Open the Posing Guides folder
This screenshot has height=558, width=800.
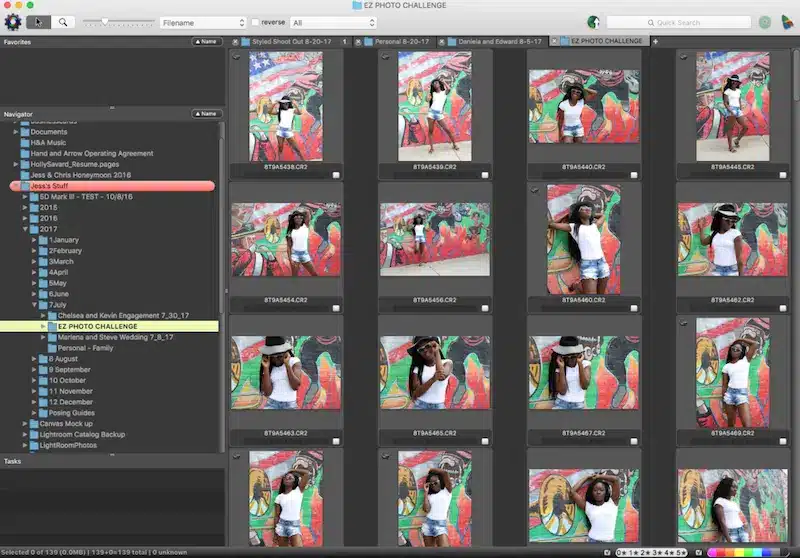pos(71,413)
